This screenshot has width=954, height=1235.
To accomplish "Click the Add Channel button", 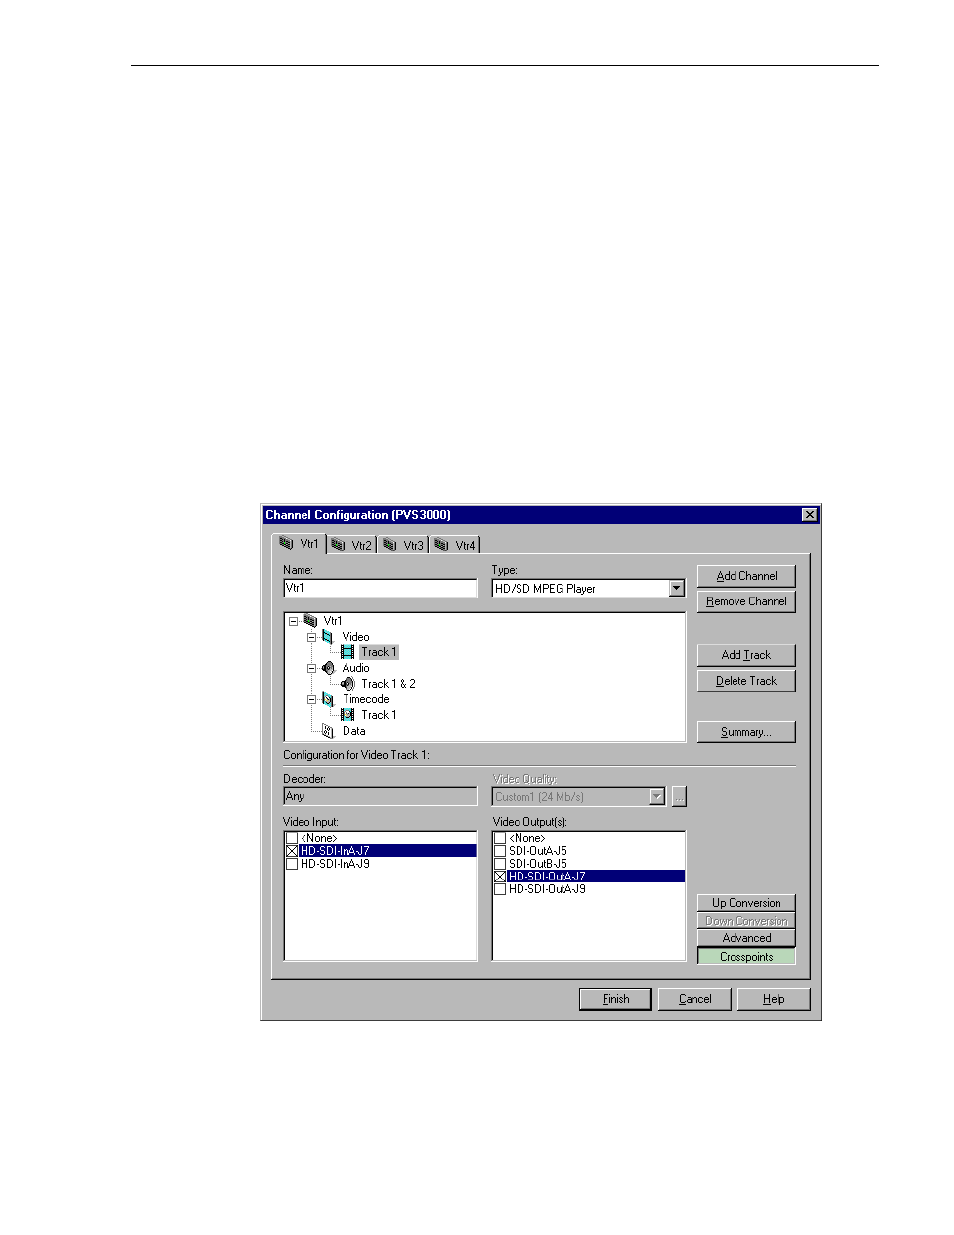I will click(x=746, y=576).
